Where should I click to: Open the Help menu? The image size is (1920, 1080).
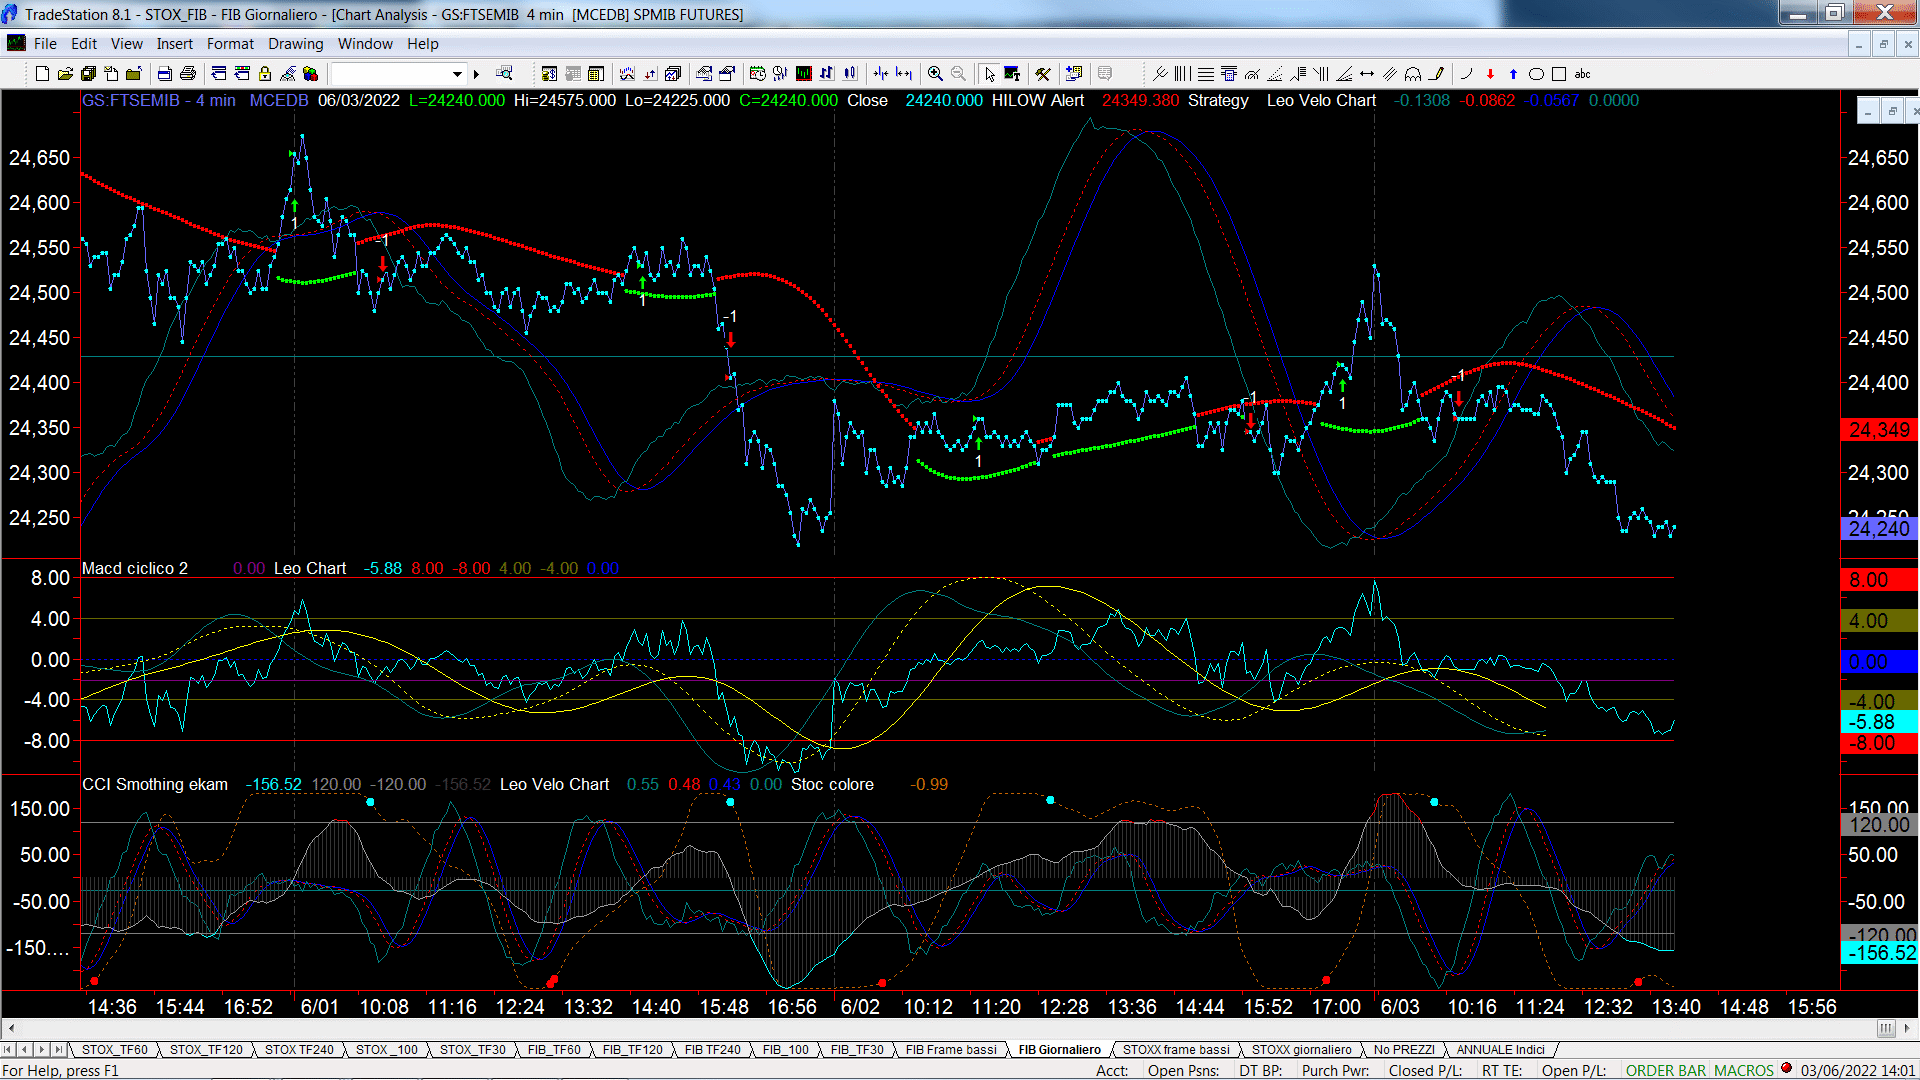(422, 44)
